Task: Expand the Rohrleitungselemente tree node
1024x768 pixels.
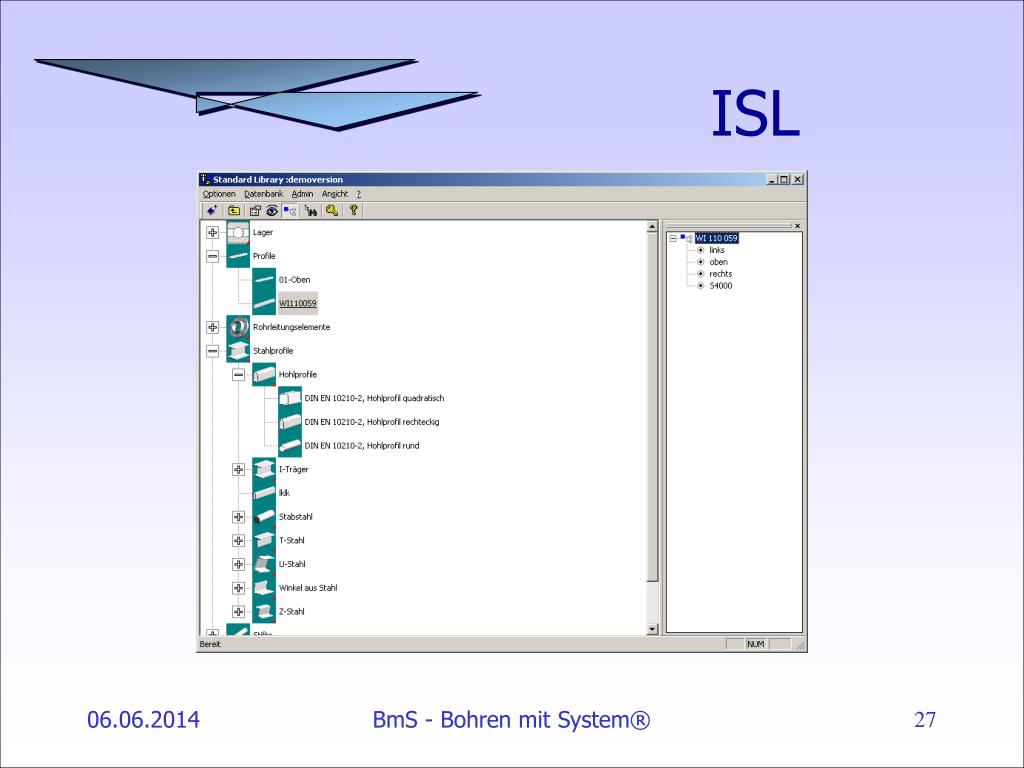Action: 212,327
